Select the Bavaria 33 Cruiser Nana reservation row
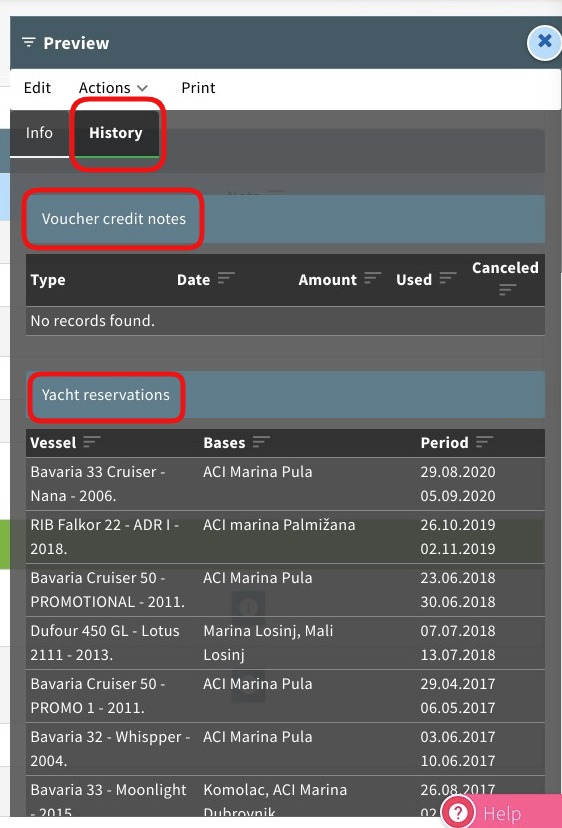Screen dimensions: 562x828 click(x=285, y=484)
